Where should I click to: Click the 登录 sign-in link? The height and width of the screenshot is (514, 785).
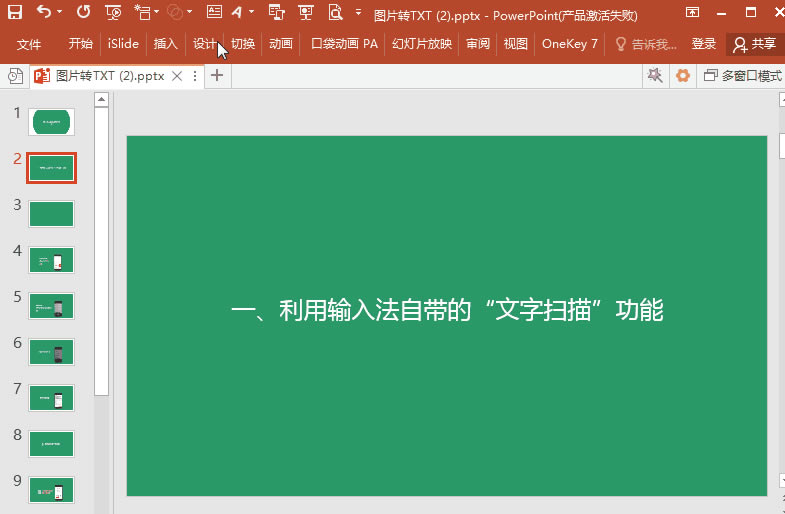[x=704, y=44]
